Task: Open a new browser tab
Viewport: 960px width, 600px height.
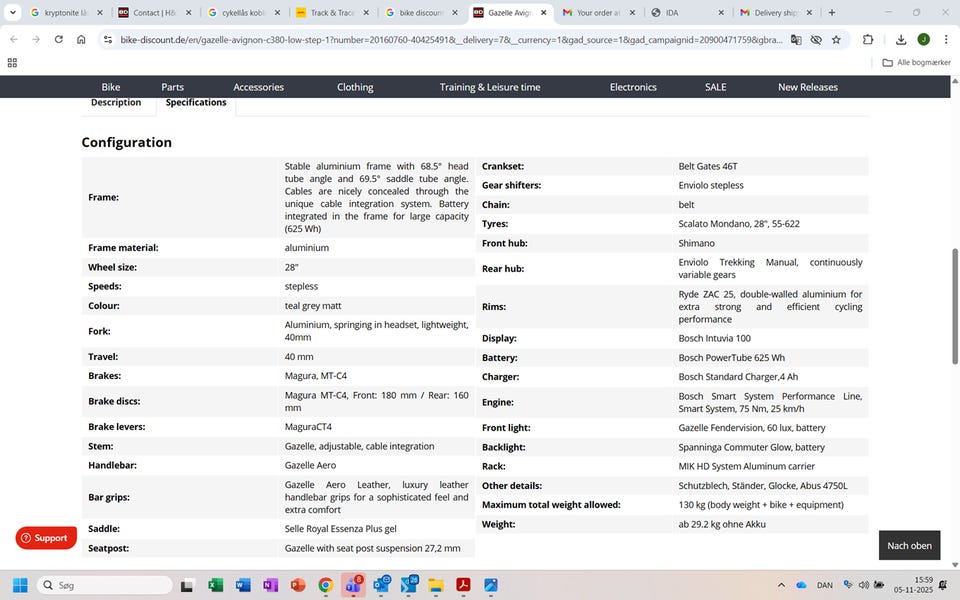Action: 831,12
